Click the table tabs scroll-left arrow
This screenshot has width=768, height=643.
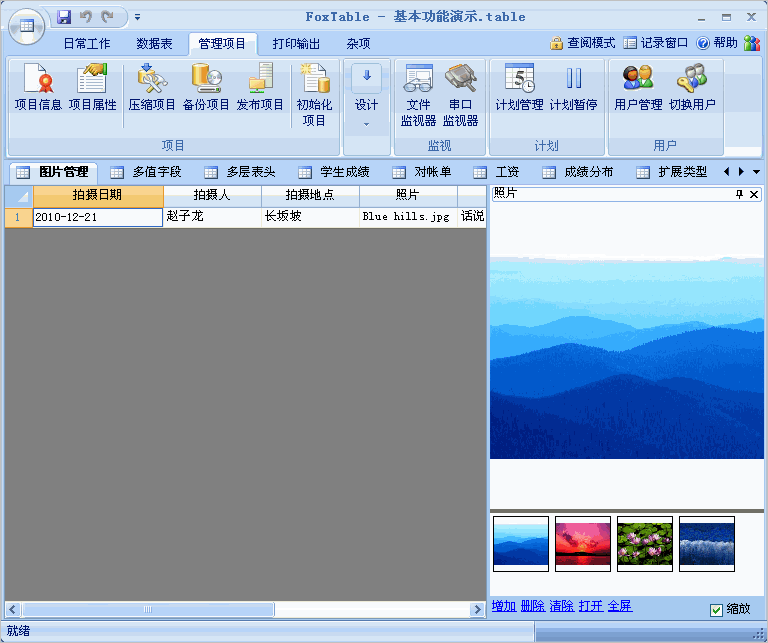click(x=726, y=172)
